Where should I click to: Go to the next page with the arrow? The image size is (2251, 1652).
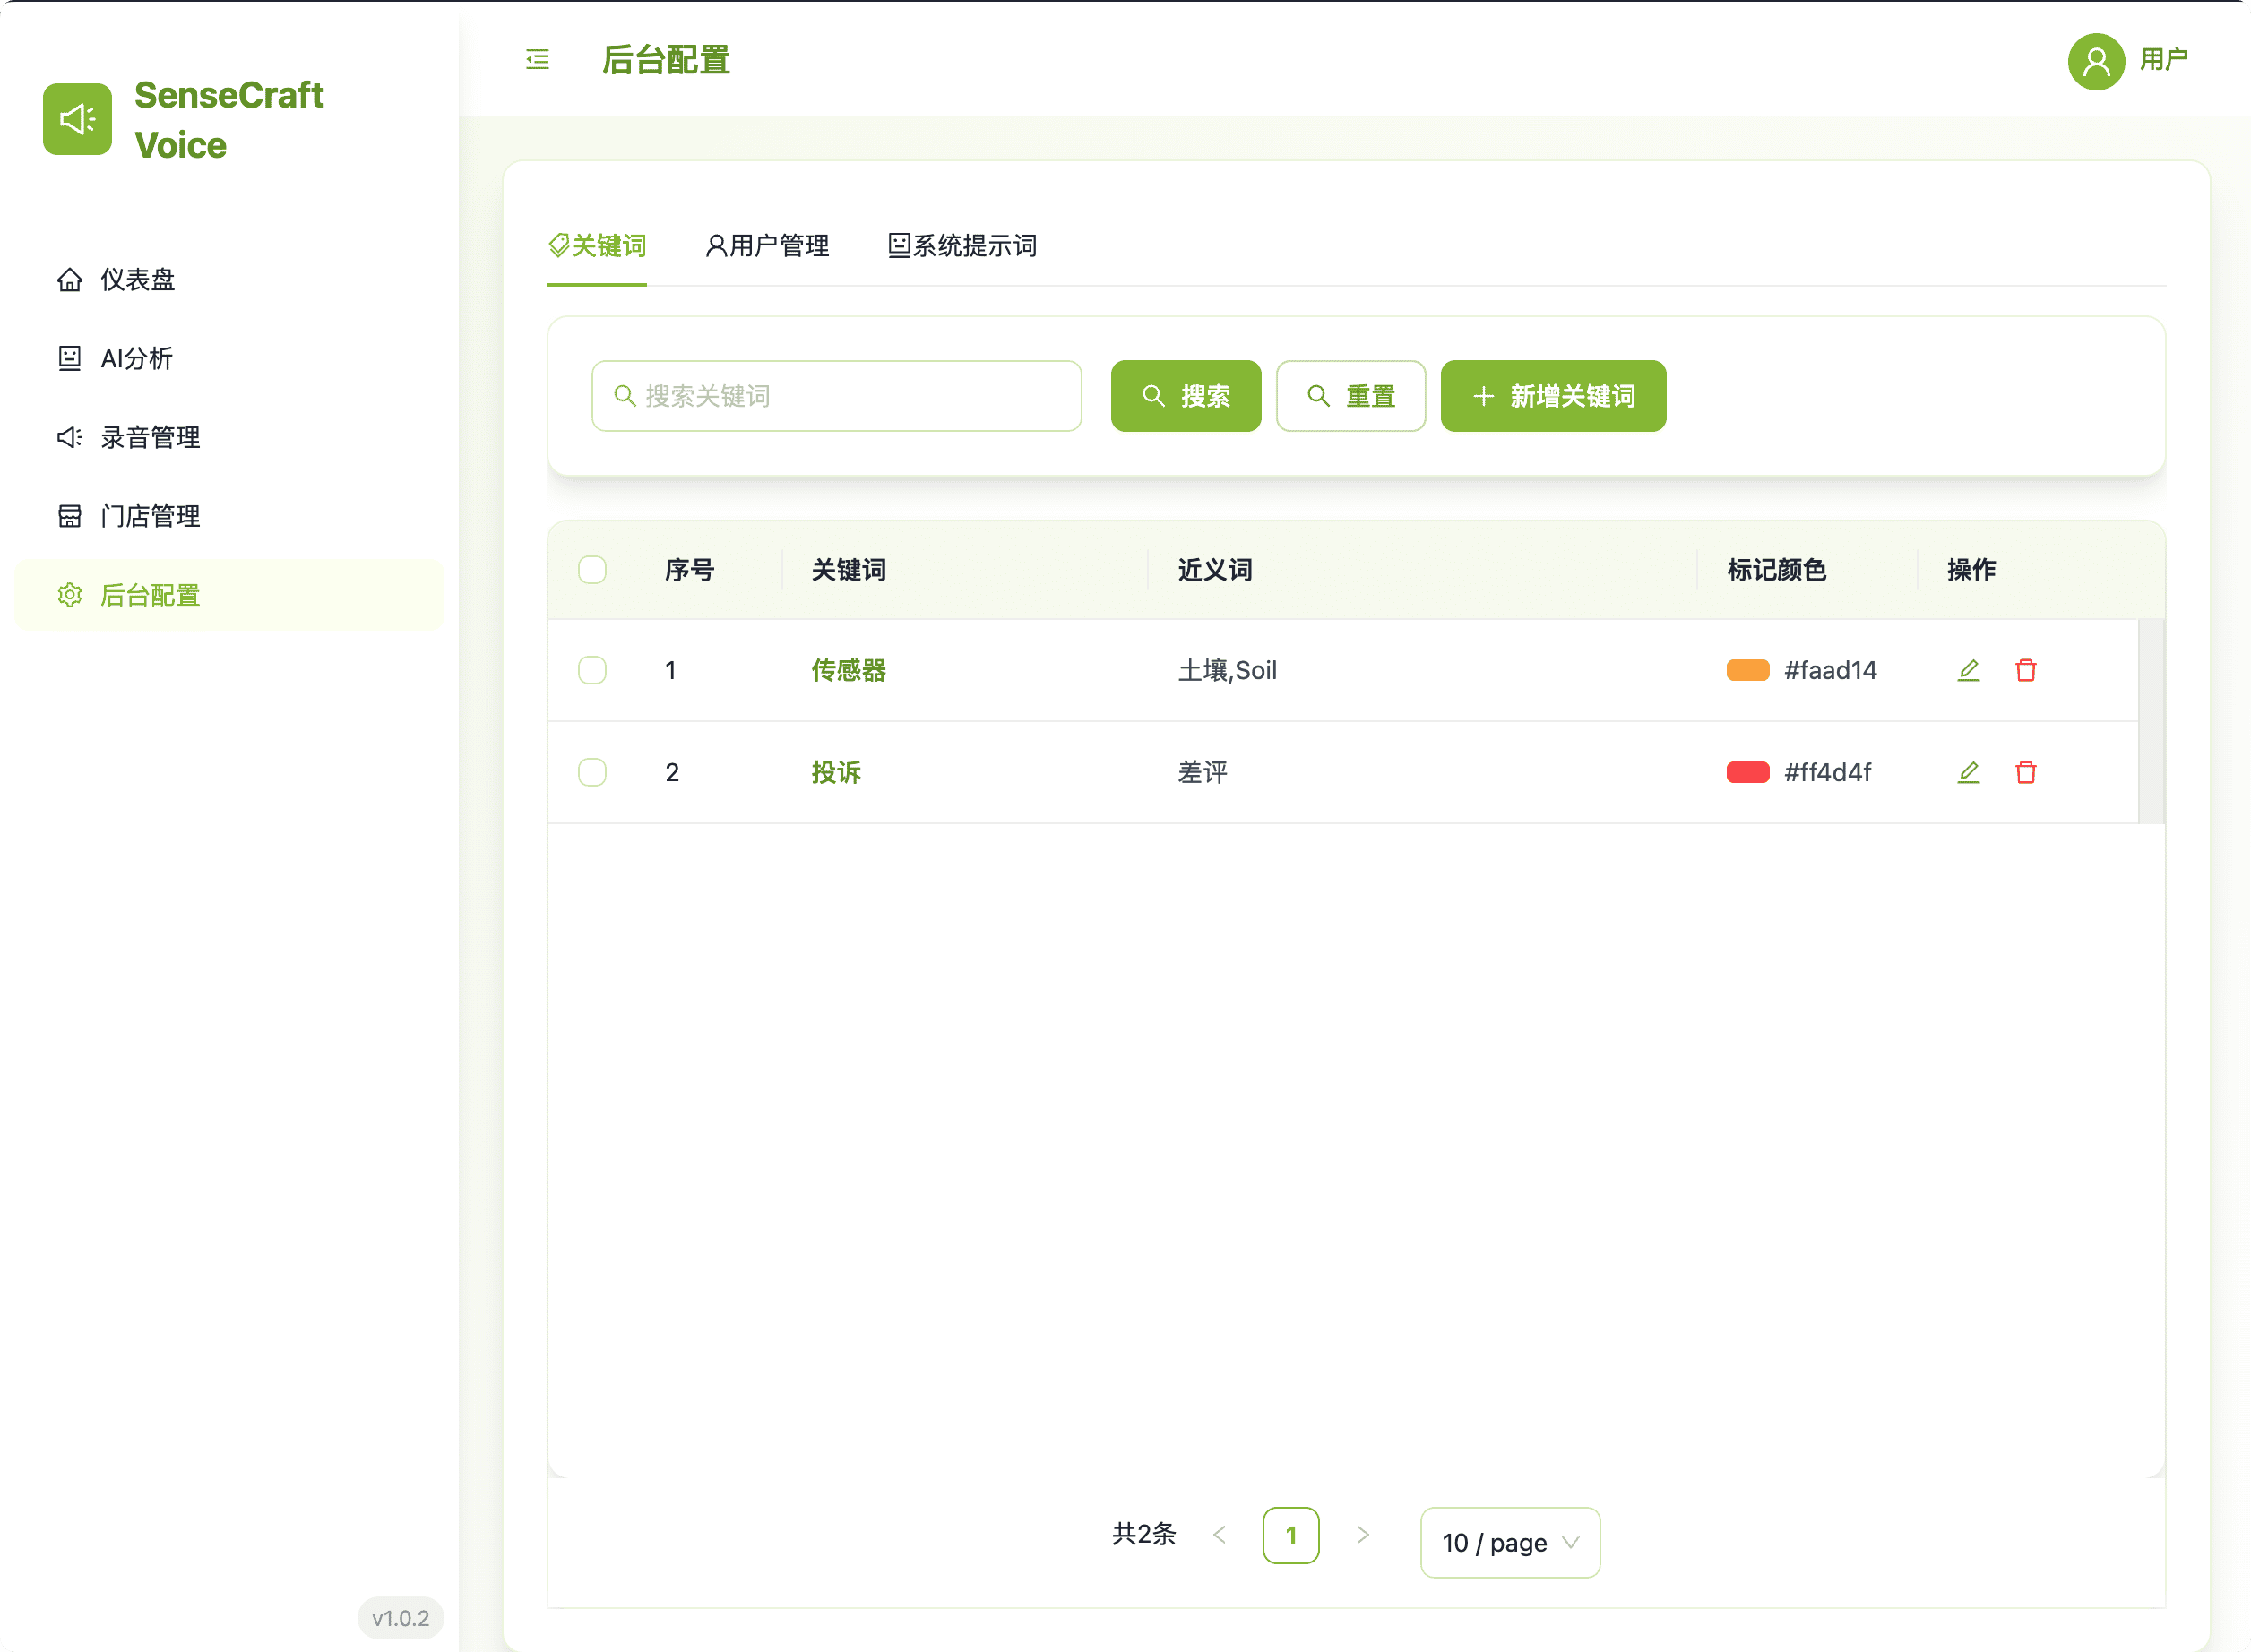pyautogui.click(x=1362, y=1536)
